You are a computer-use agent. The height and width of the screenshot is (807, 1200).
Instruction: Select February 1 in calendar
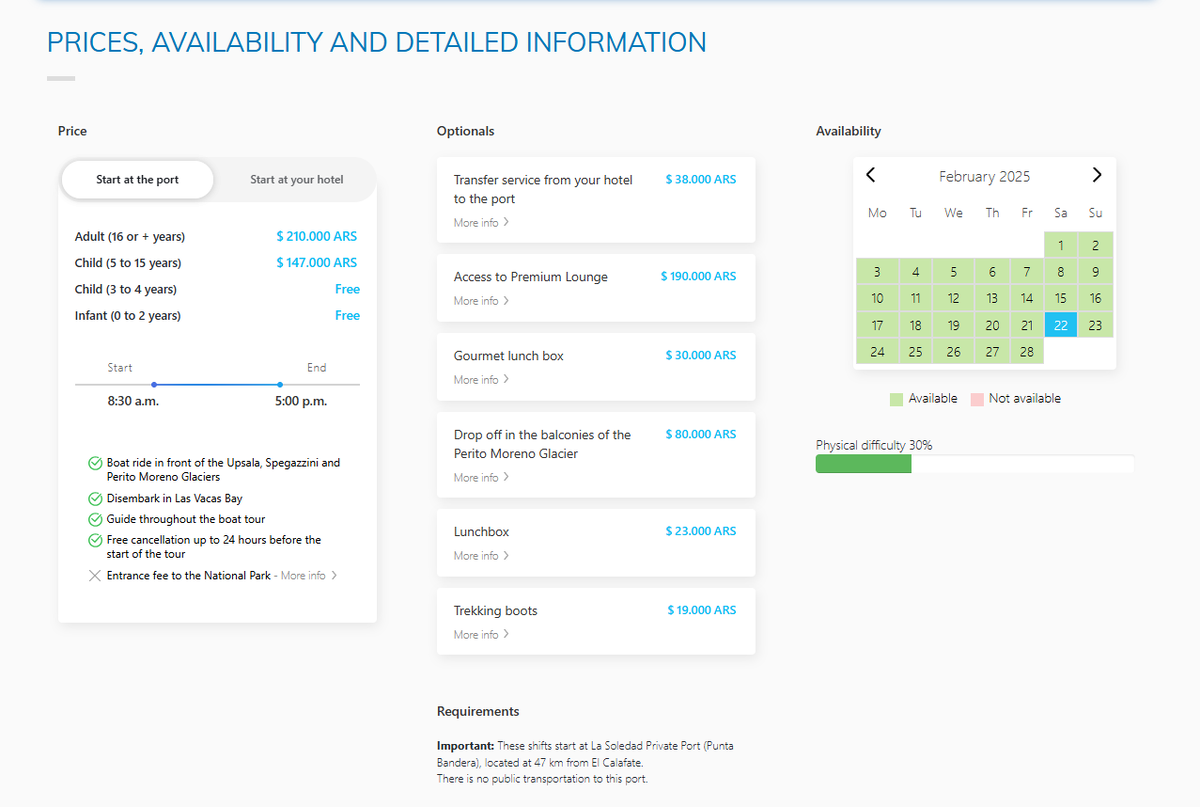[x=1060, y=245]
